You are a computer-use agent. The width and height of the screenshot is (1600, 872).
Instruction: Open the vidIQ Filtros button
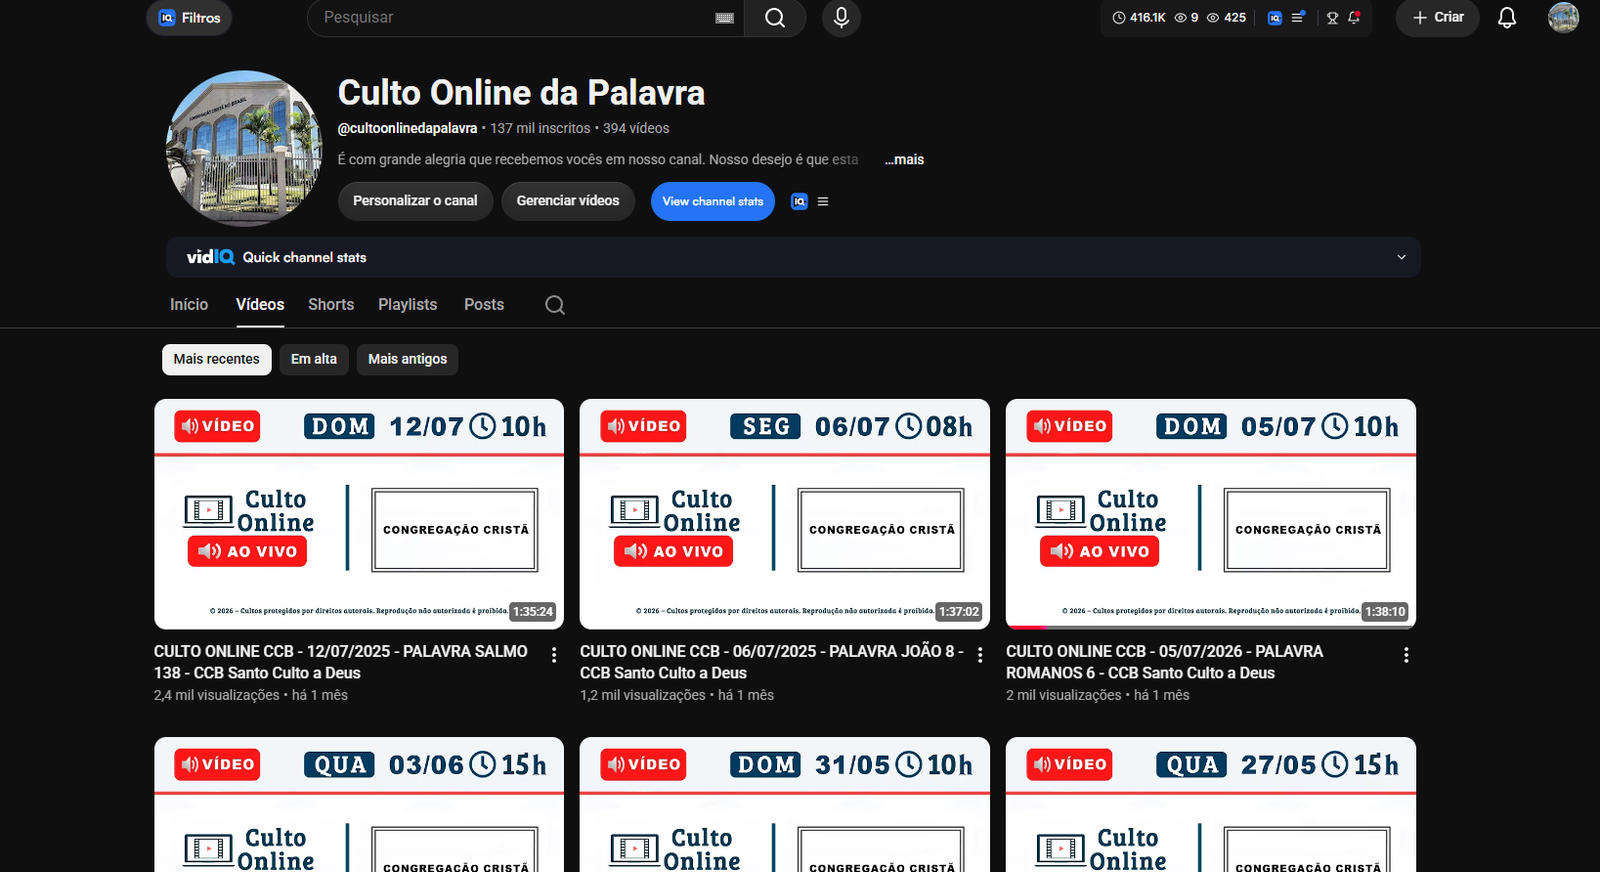(189, 18)
